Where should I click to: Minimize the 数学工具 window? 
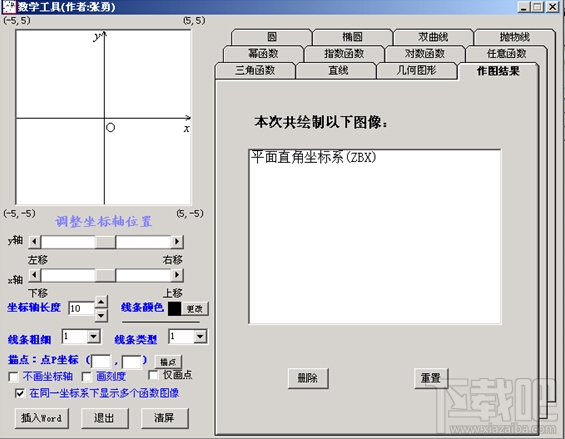(x=524, y=6)
